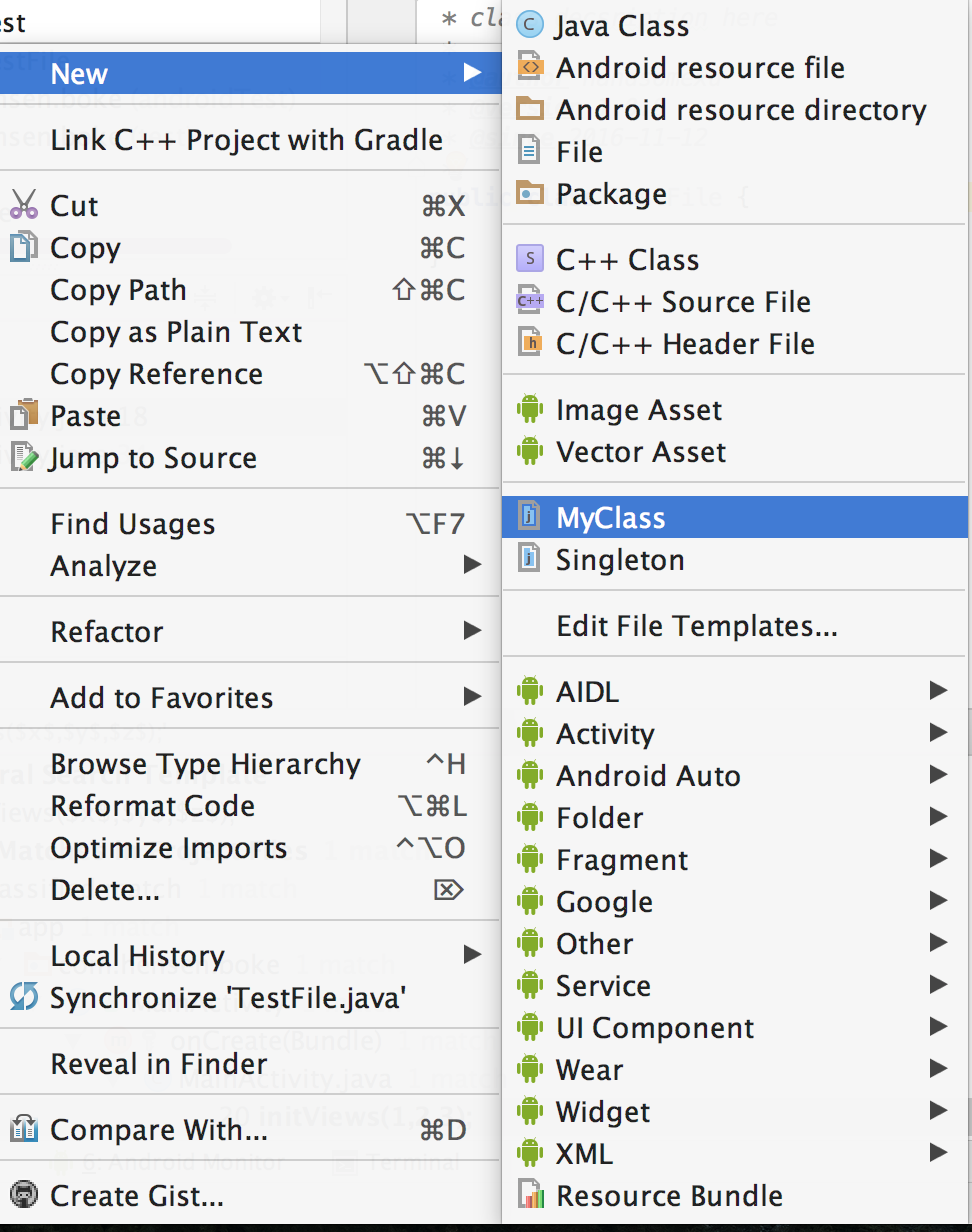This screenshot has height=1232, width=972.
Task: Expand the Refactor submenu arrow
Action: click(472, 631)
